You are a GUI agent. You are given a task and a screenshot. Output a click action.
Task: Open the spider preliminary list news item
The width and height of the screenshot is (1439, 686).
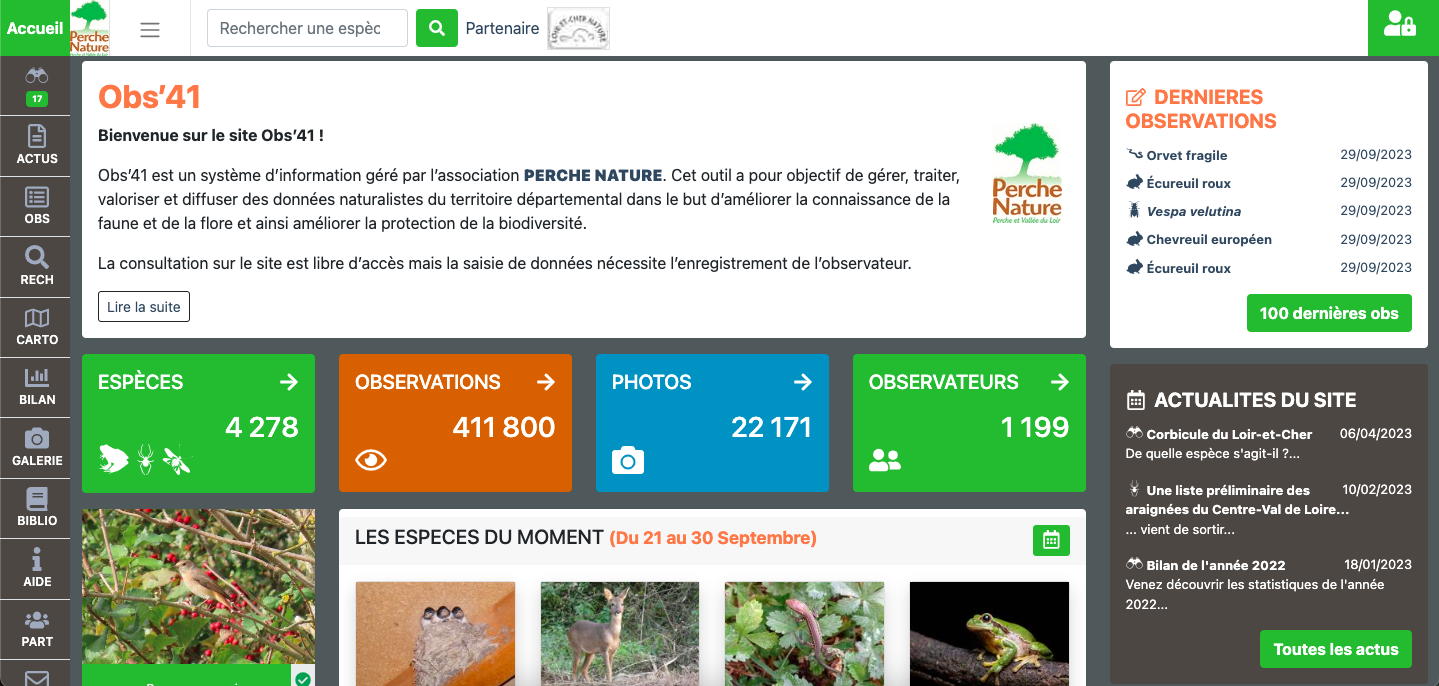(x=1237, y=499)
